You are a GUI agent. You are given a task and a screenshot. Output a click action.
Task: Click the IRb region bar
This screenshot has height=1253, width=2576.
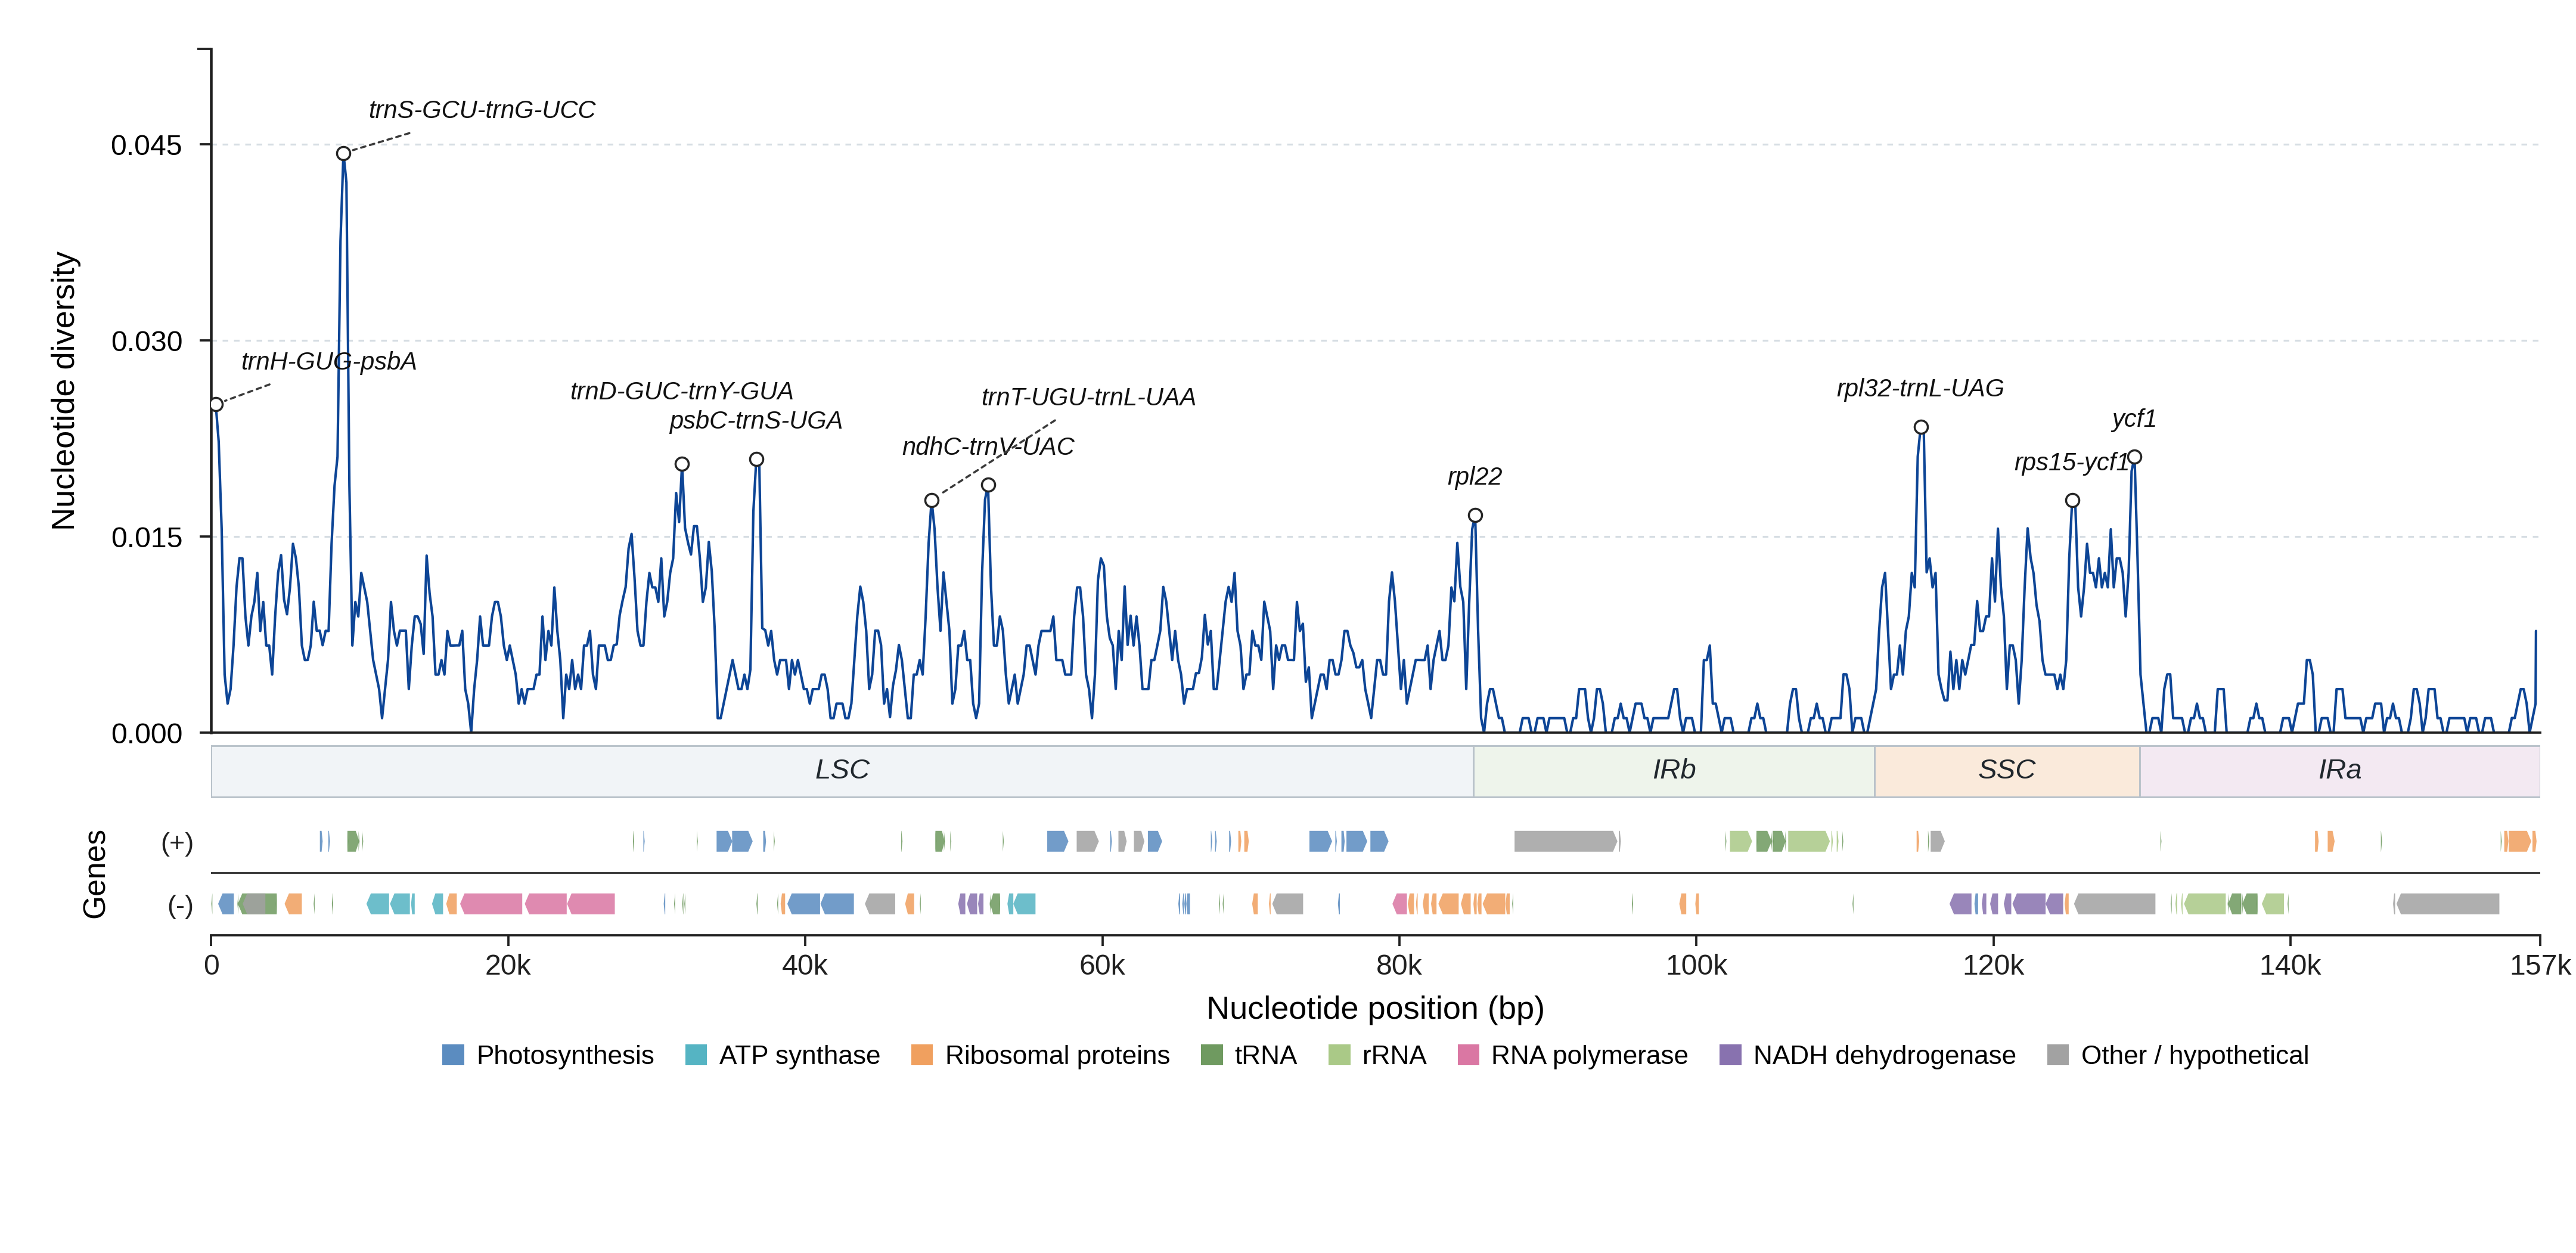coord(1674,771)
